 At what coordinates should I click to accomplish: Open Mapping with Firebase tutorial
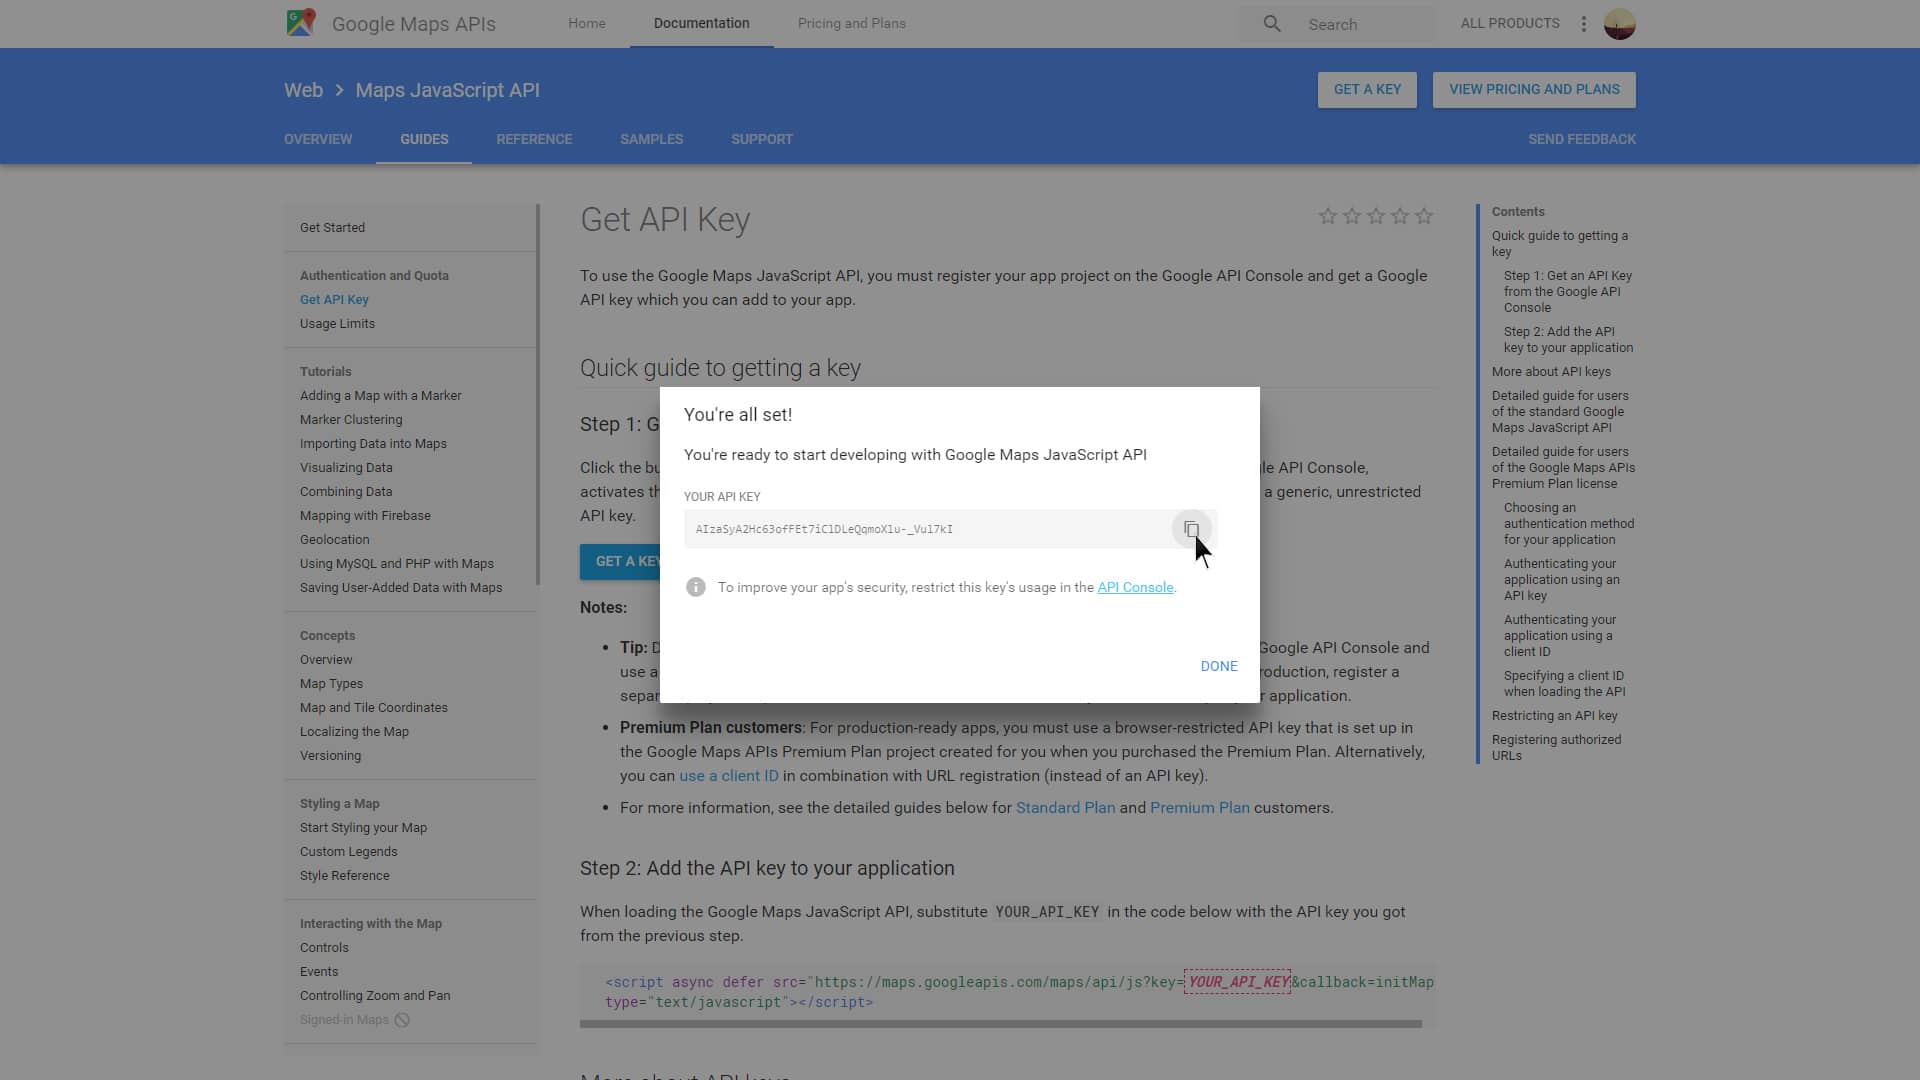click(x=365, y=516)
